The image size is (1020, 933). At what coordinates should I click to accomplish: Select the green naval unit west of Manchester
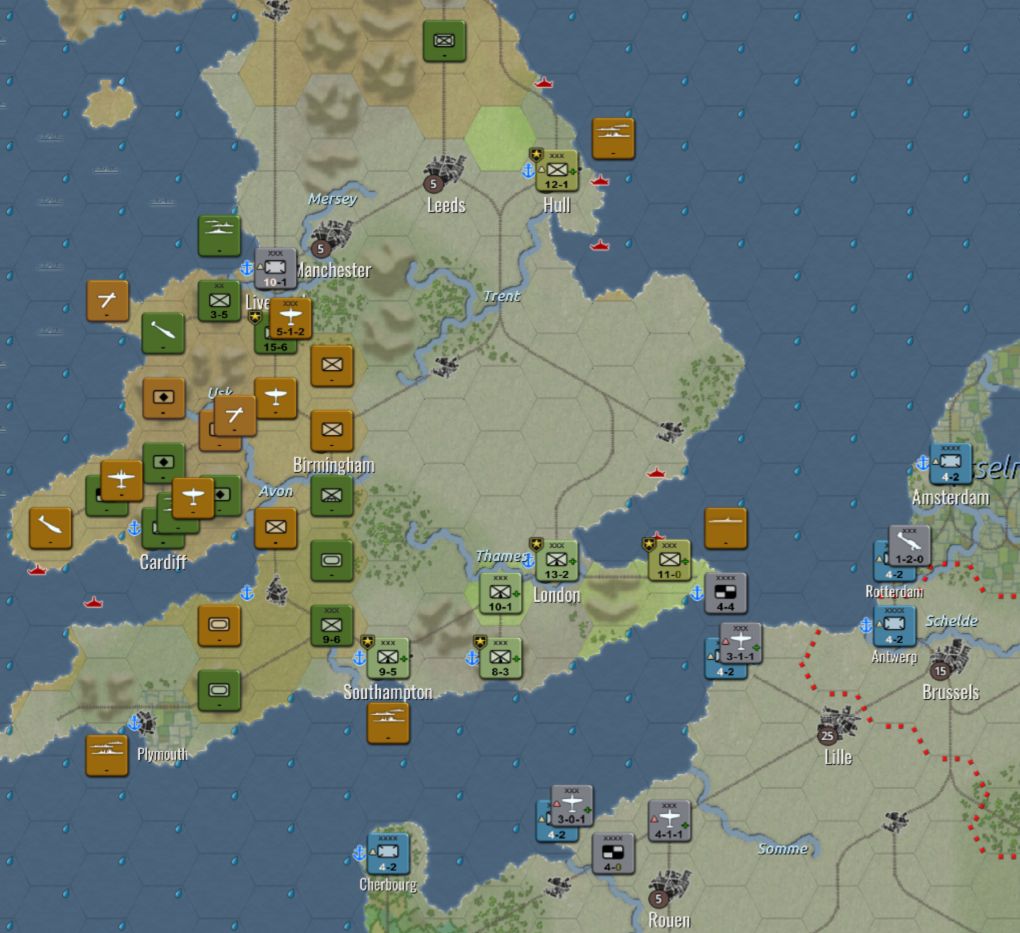pos(219,236)
